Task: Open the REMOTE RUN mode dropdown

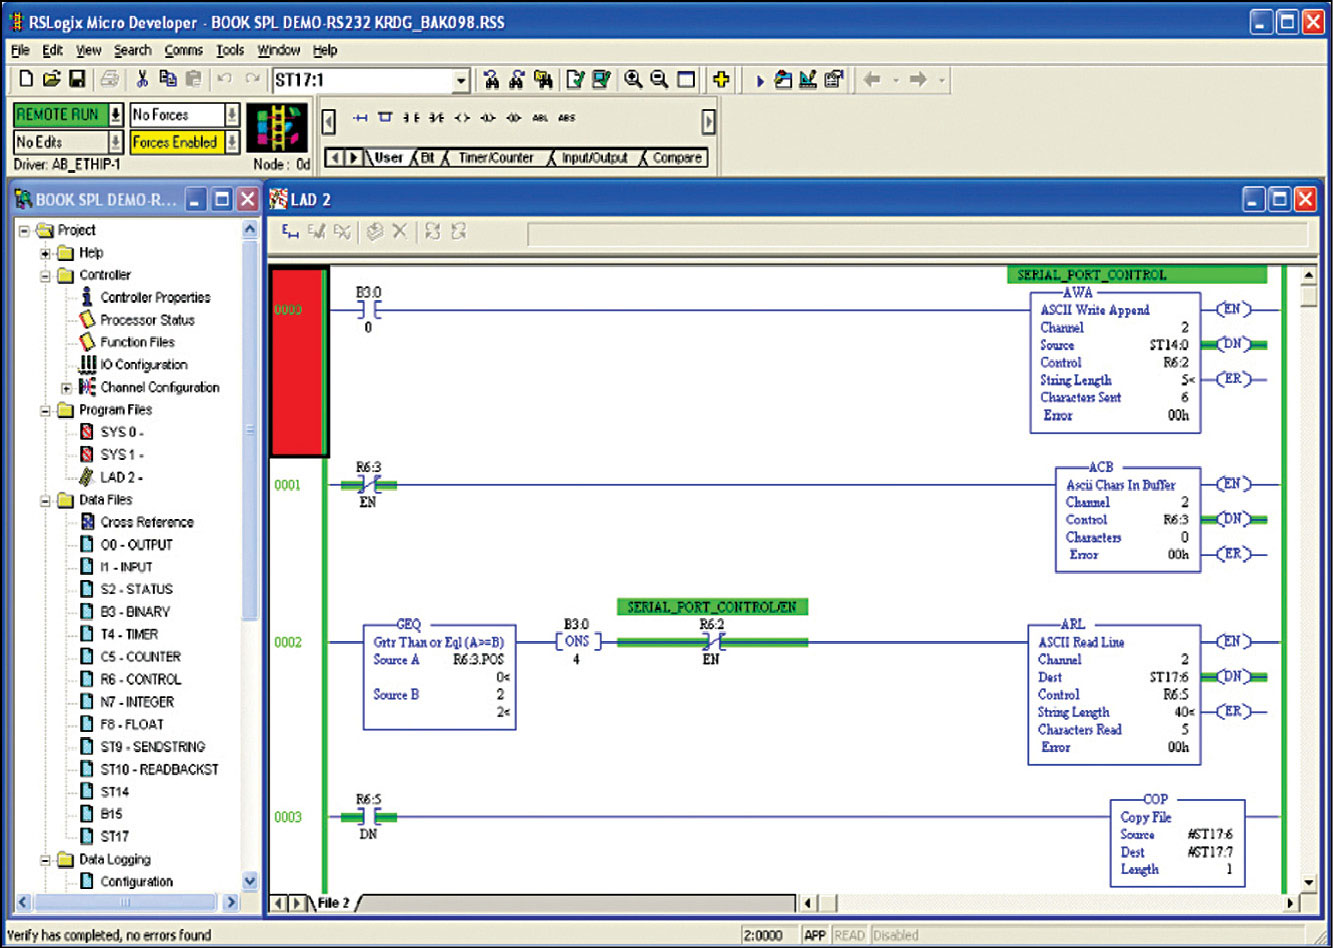Action: point(115,115)
